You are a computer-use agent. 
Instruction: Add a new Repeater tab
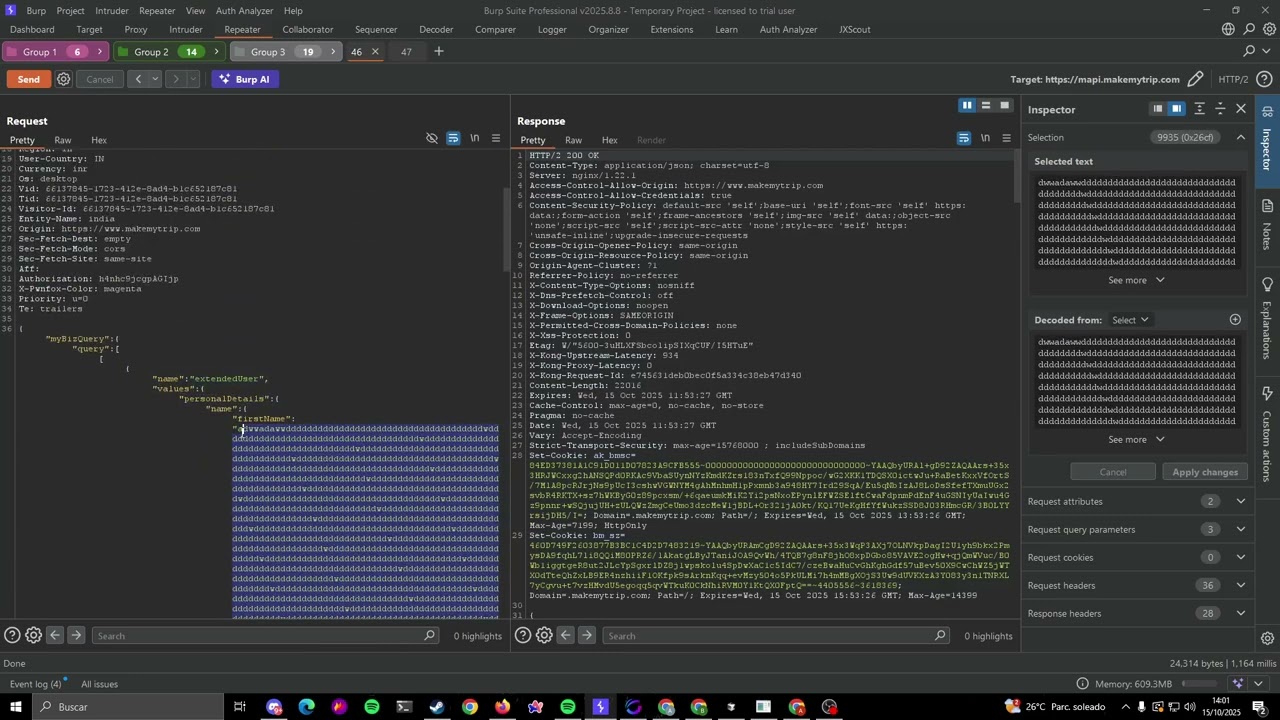point(438,52)
